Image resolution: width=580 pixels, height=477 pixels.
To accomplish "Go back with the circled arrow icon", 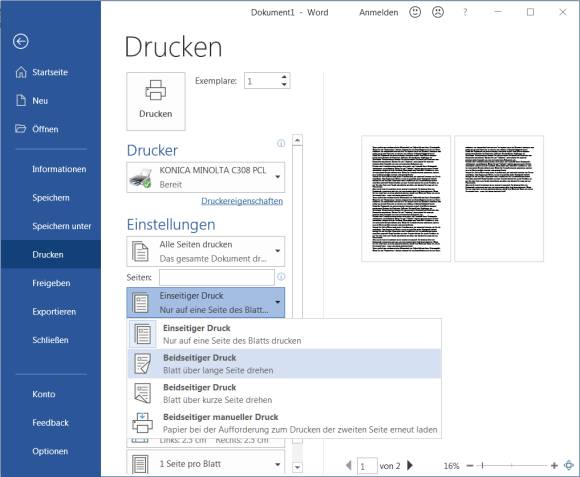I will [x=21, y=41].
